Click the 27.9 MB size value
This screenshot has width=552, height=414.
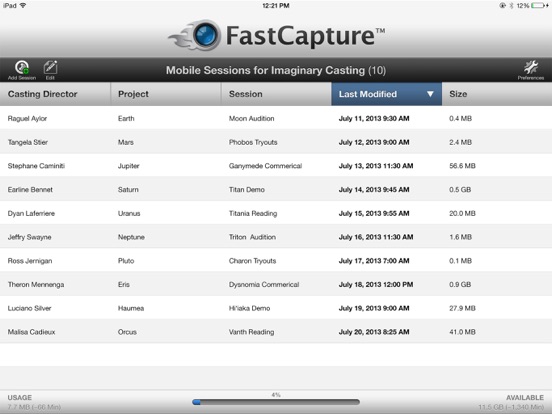pos(462,308)
